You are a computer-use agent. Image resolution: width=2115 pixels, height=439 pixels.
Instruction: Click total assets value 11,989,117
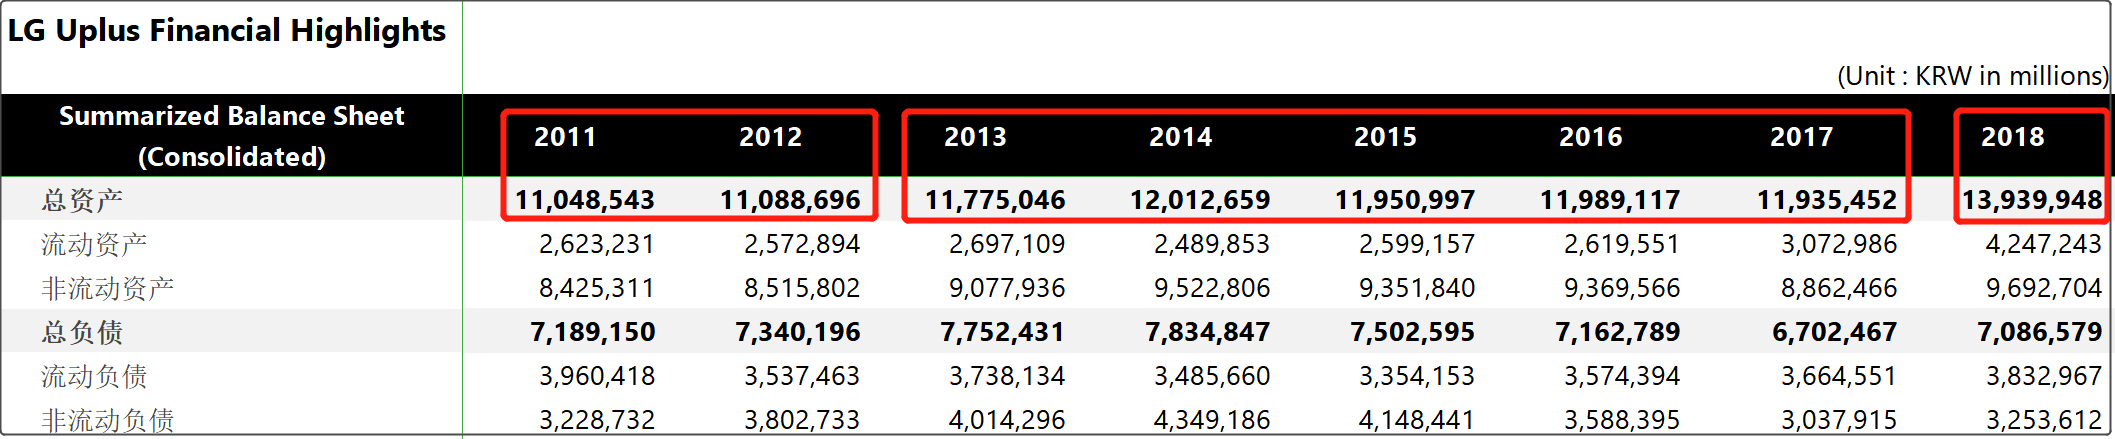[1610, 200]
